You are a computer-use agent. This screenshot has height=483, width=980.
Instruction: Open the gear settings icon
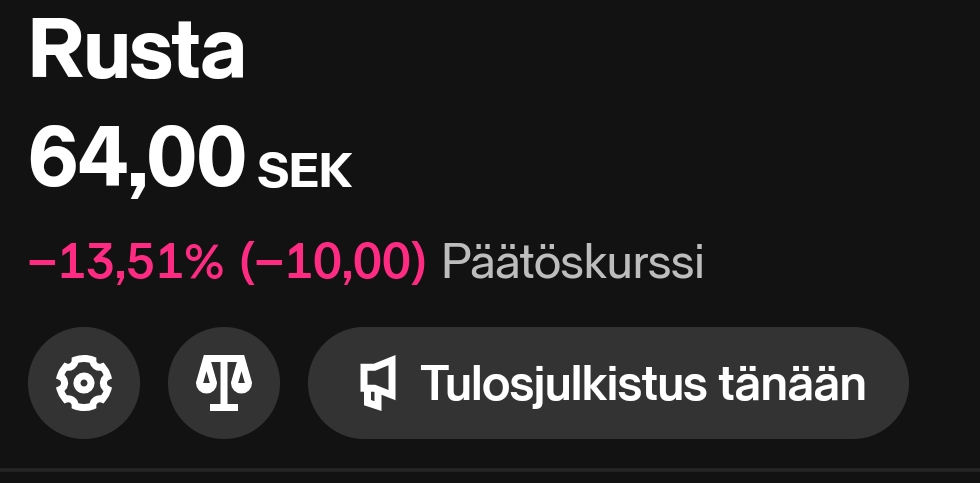(x=84, y=383)
